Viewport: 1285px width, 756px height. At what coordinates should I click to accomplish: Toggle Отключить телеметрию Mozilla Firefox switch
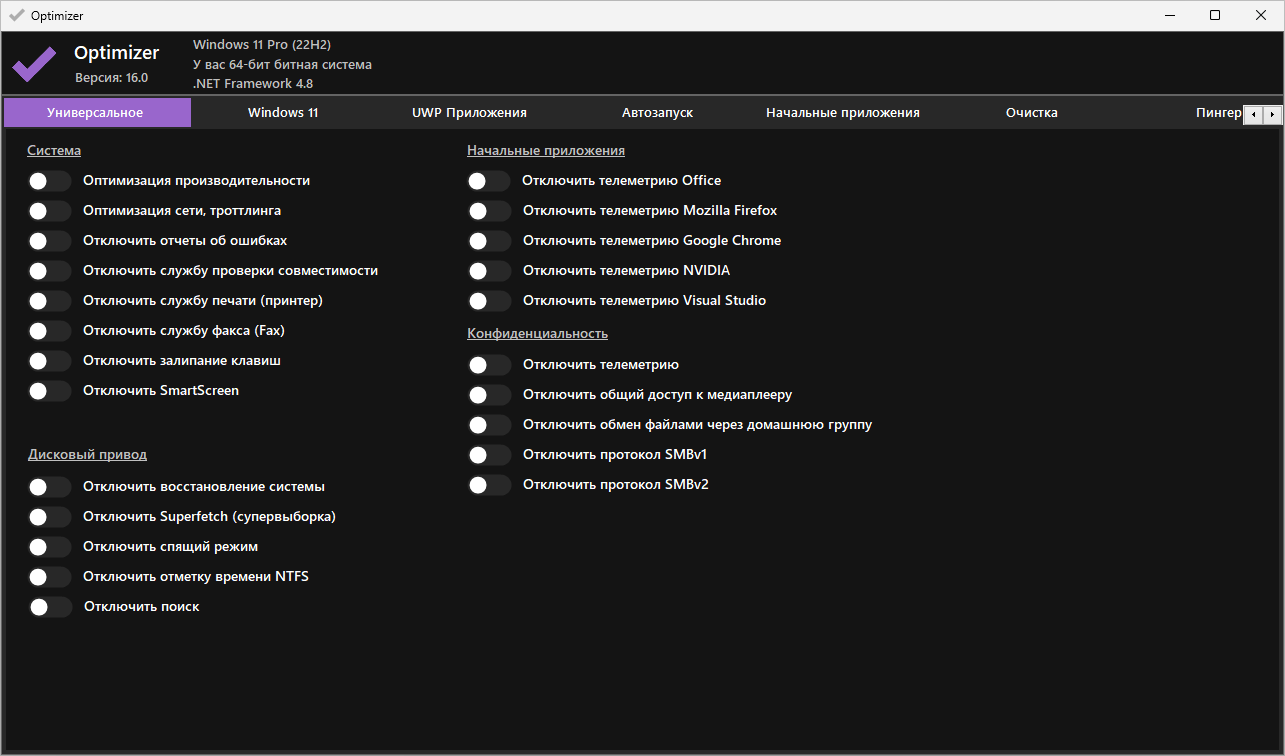489,211
